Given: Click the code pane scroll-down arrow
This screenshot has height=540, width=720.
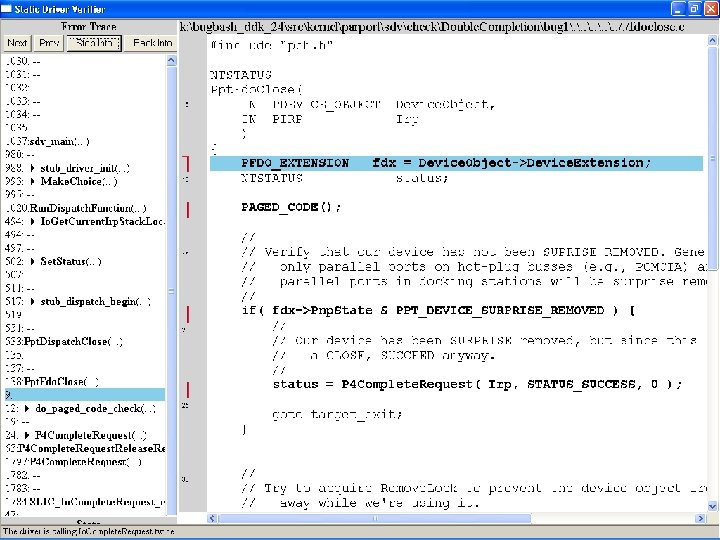Looking at the screenshot, I should click(712, 506).
